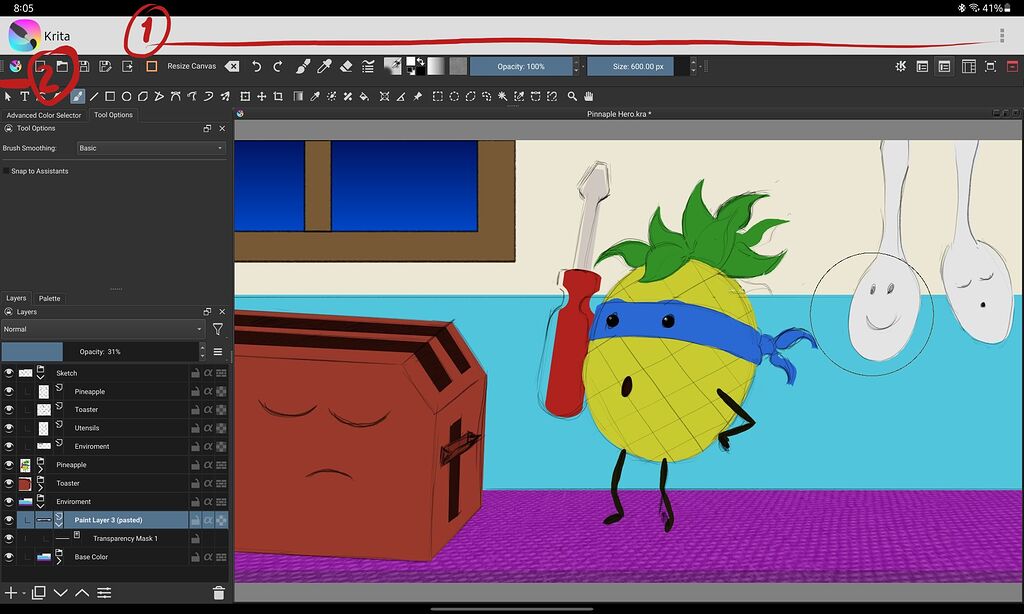The height and width of the screenshot is (614, 1024).
Task: Hide the Sketch layer
Action: click(x=9, y=372)
